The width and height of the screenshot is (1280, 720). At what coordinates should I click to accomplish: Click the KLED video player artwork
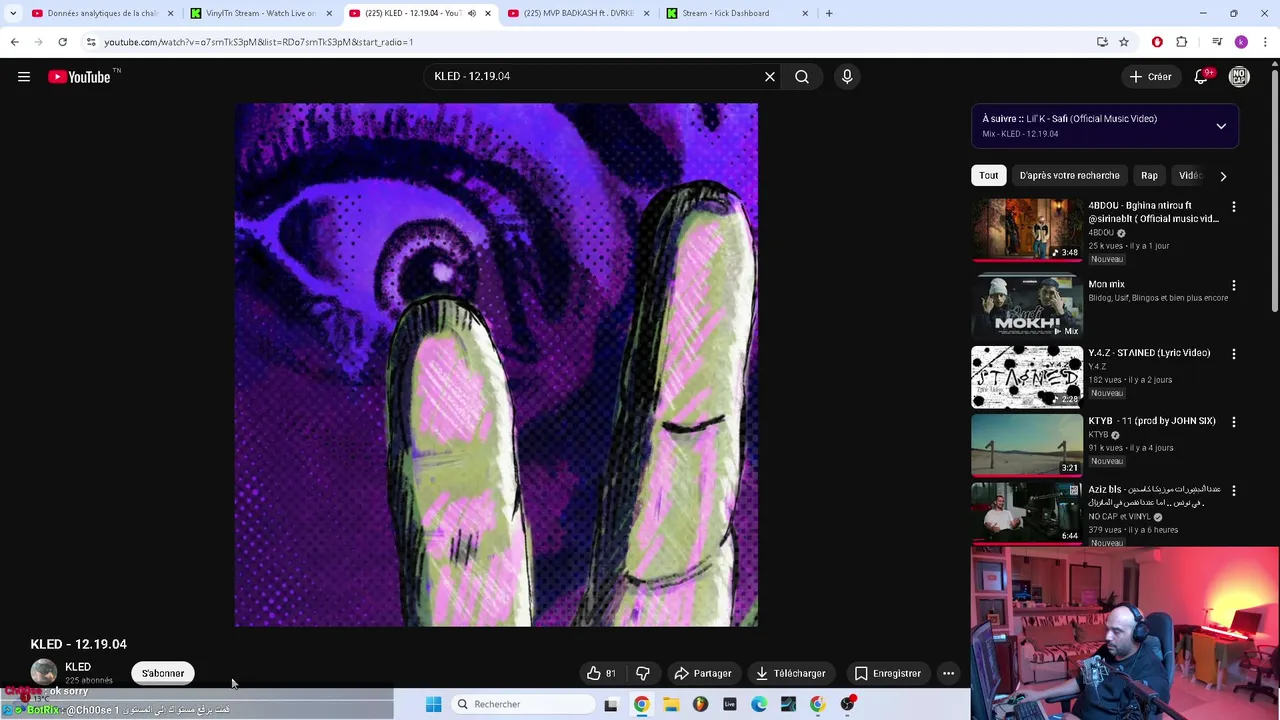tap(496, 365)
